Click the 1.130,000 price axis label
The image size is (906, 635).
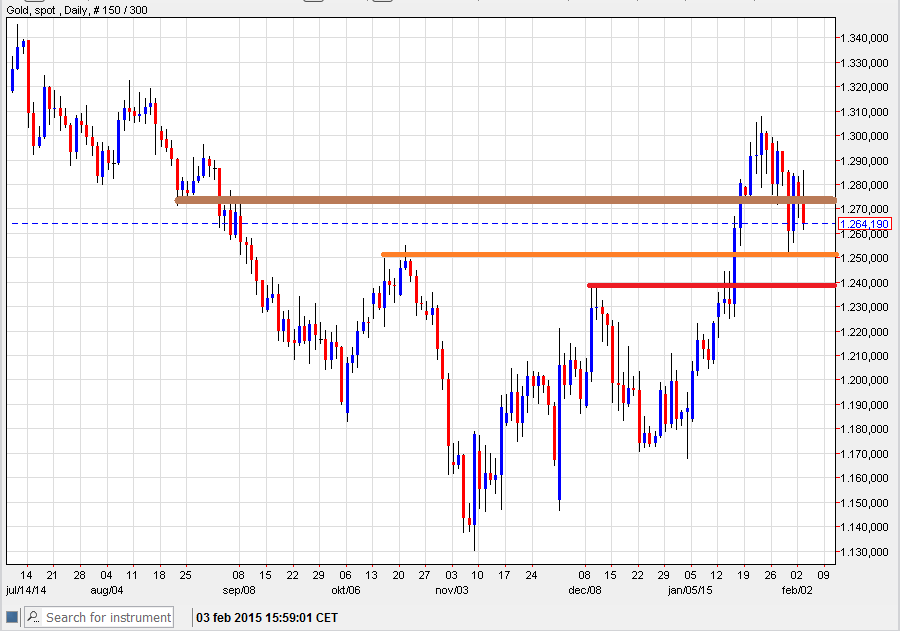point(864,552)
